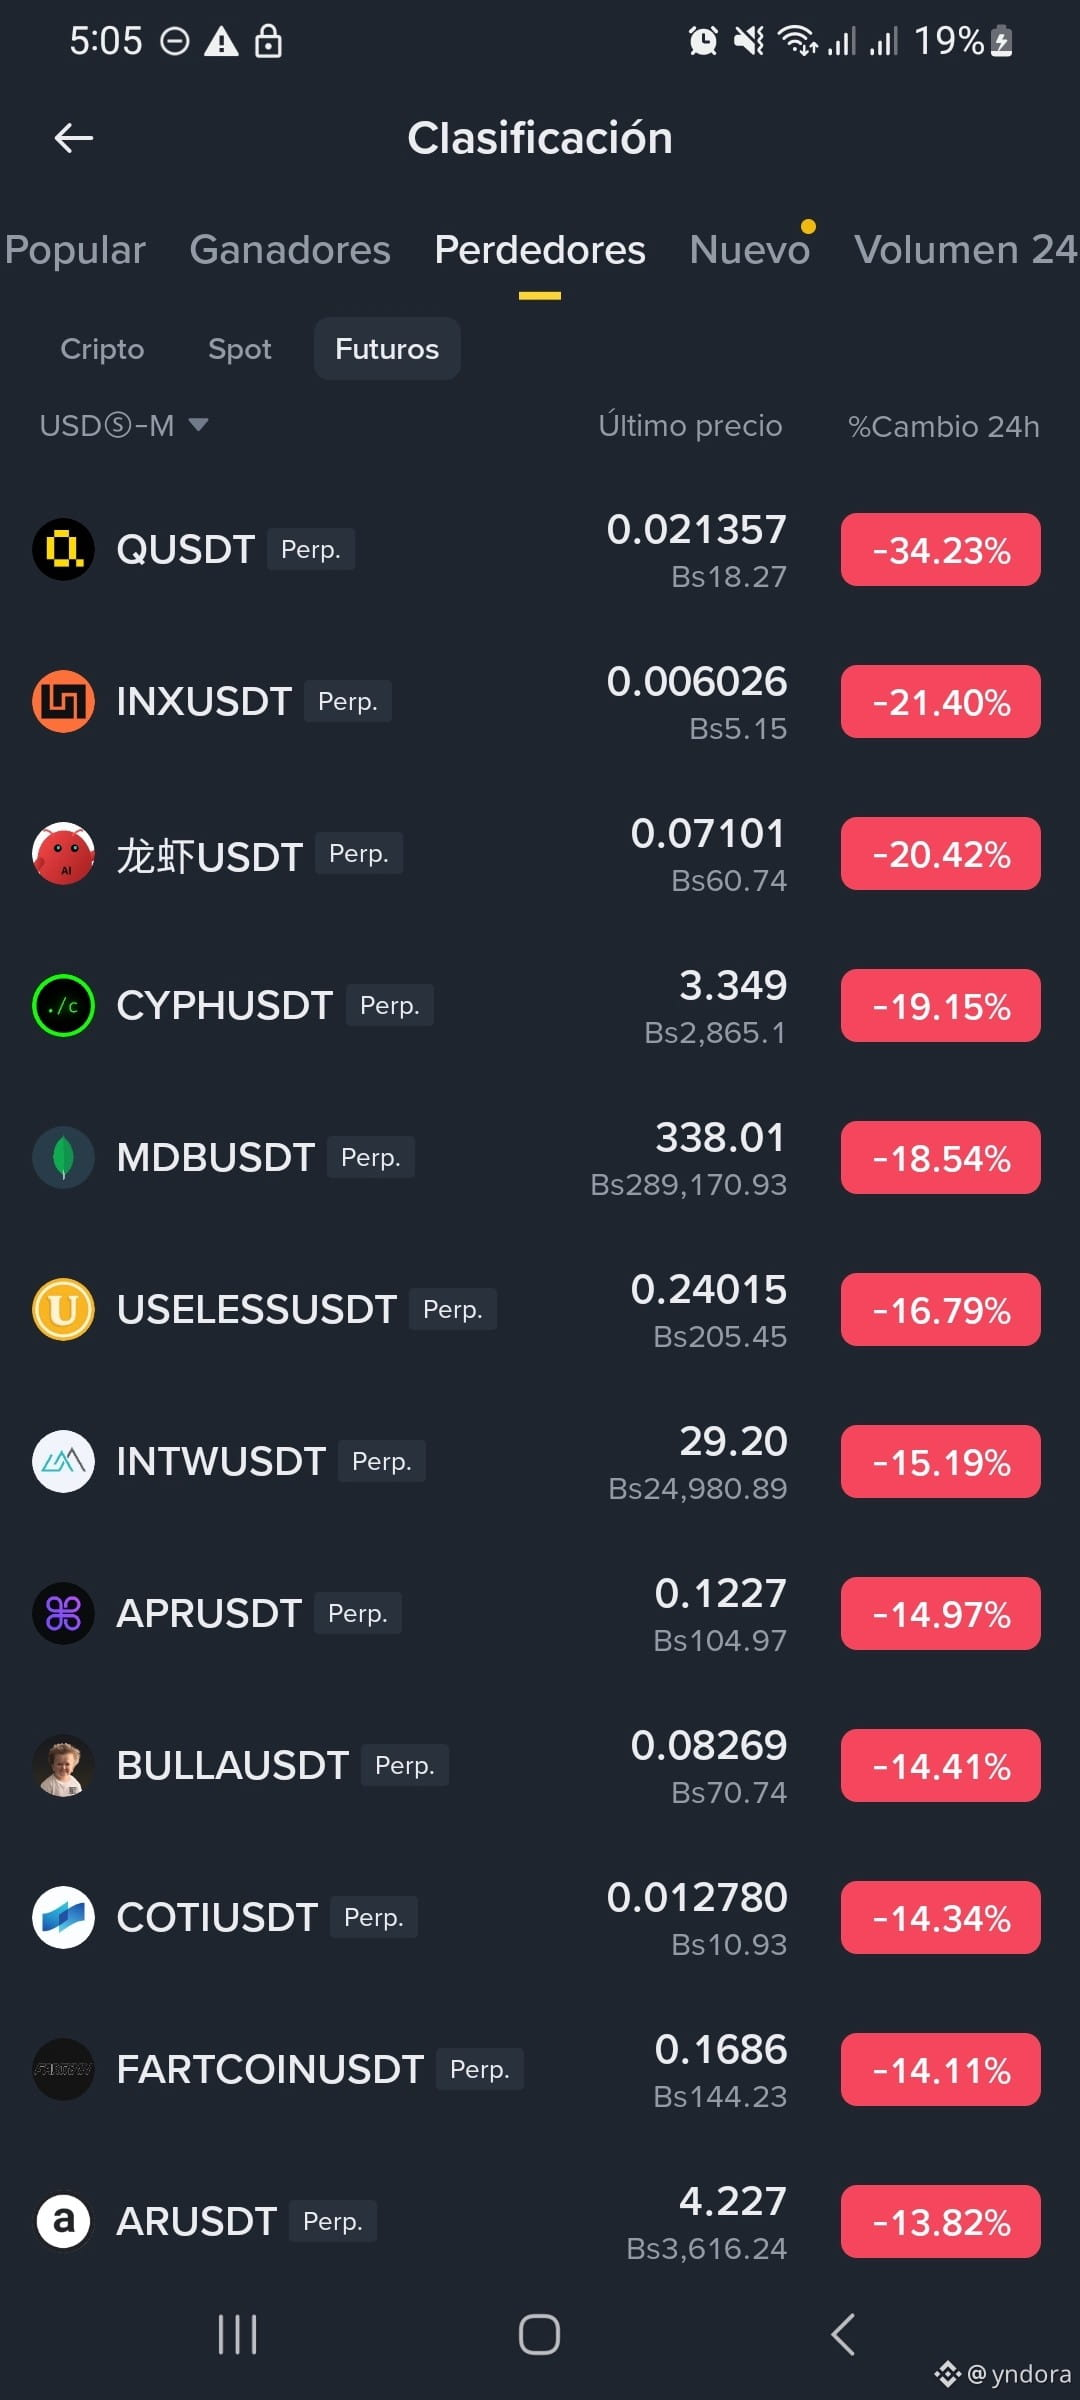Select the Futuros filter chip

click(x=387, y=349)
